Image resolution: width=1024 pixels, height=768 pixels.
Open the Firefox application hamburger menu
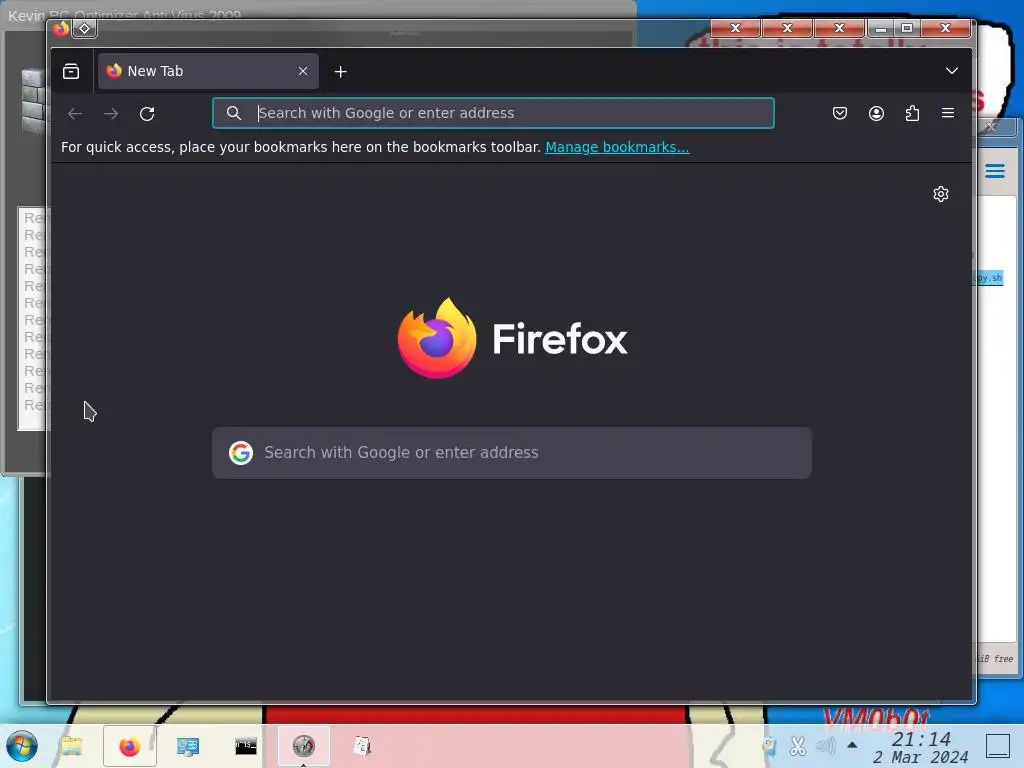[x=948, y=113]
